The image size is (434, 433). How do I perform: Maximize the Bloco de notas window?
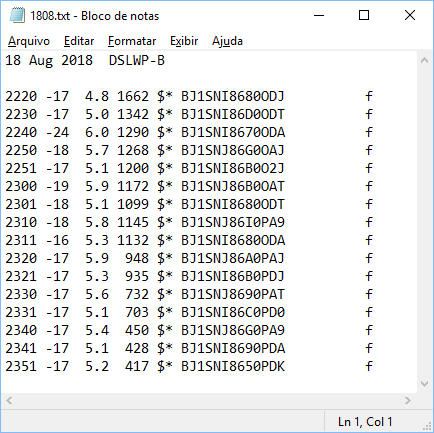tap(364, 15)
